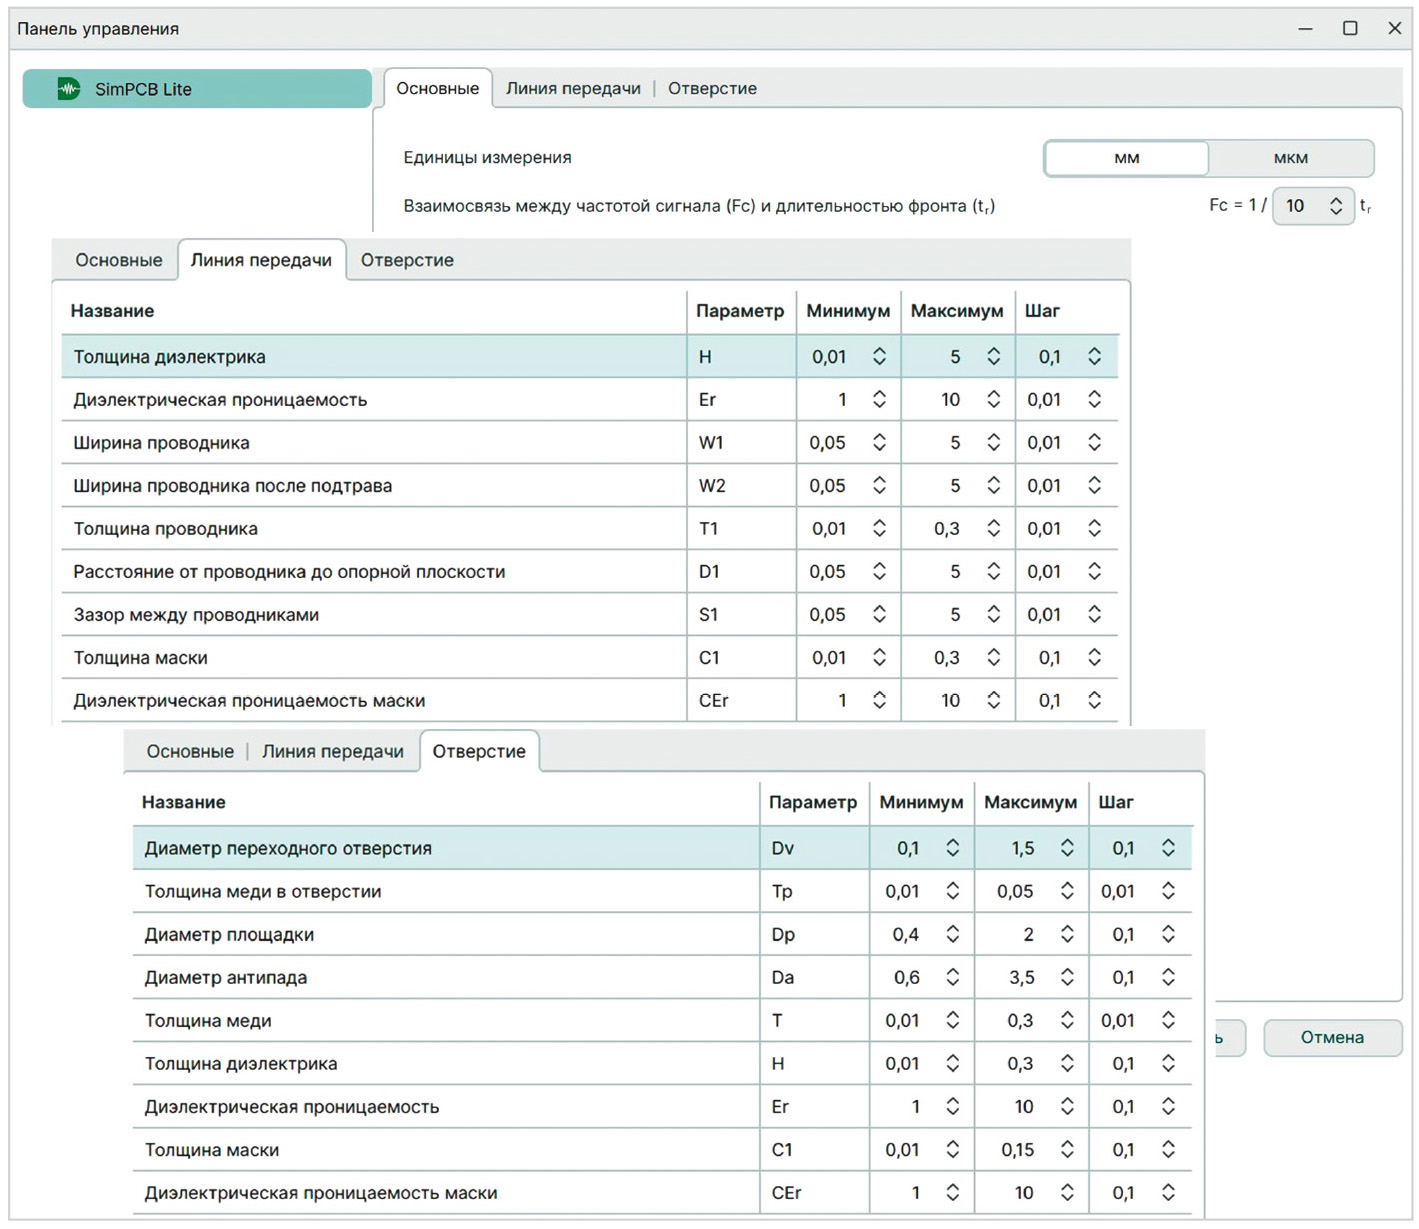Adjust maximum stepper for Диаметр антипада Da
The image size is (1419, 1229).
coord(1067,977)
